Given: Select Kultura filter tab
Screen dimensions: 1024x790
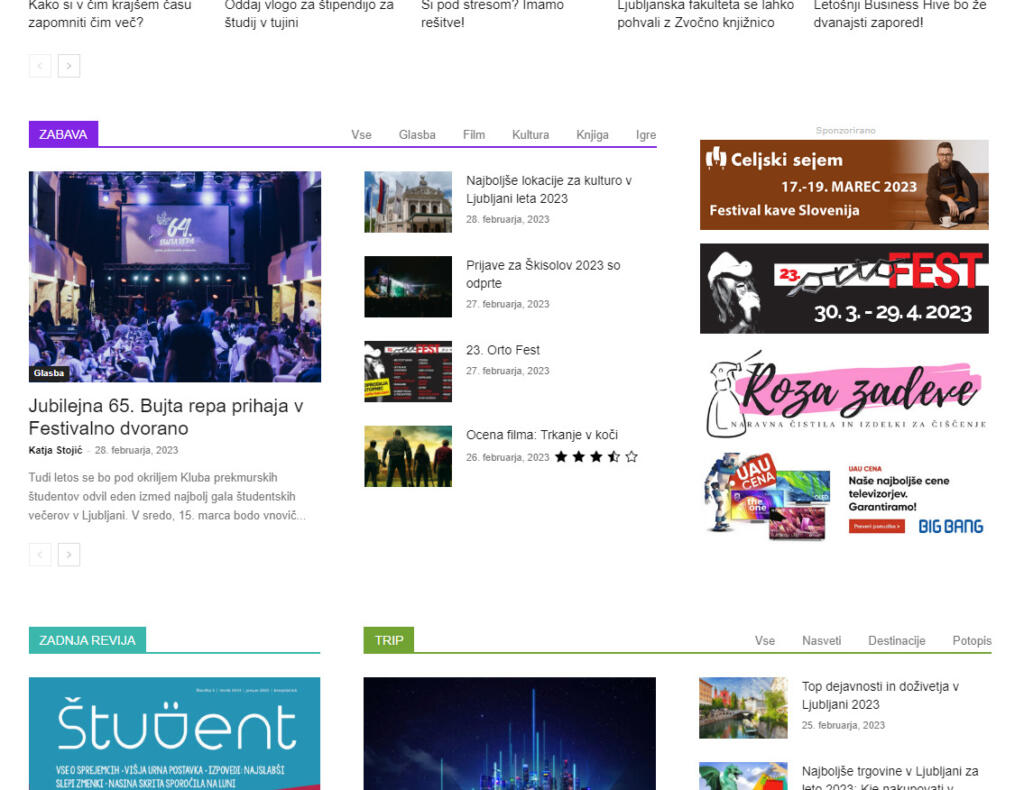Looking at the screenshot, I should (530, 135).
